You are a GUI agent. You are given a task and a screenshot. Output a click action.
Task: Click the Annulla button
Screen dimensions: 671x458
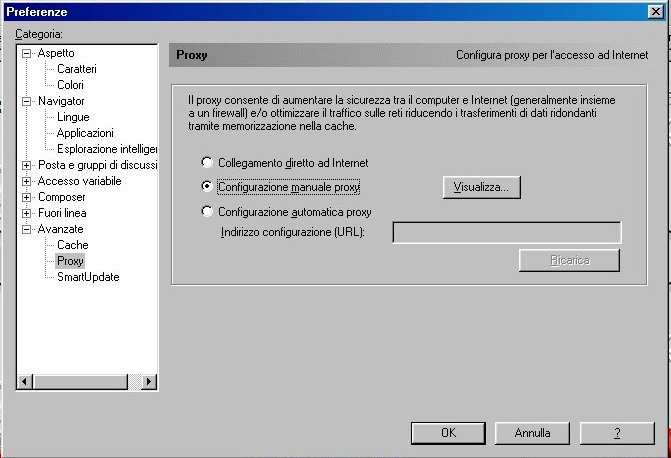532,433
